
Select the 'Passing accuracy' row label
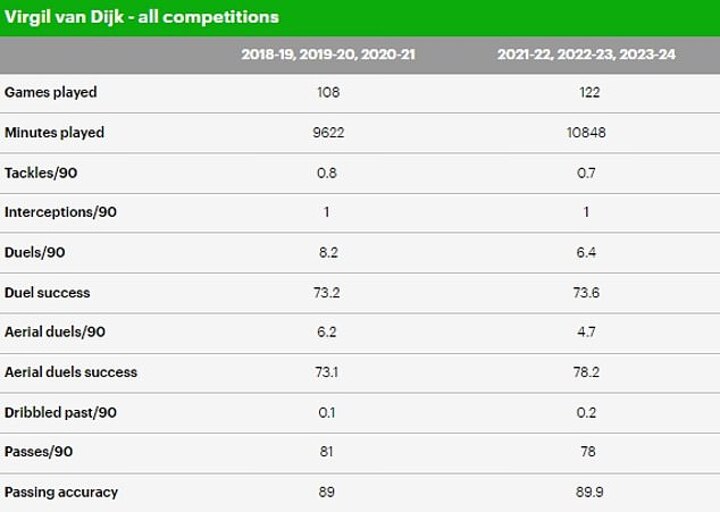point(61,492)
